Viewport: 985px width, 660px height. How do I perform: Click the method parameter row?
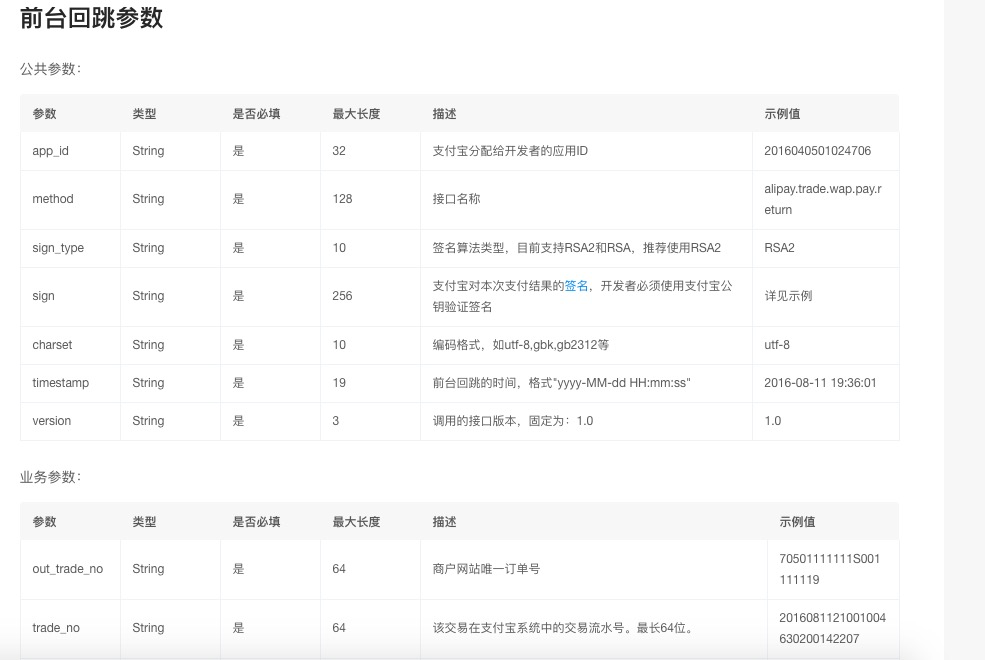(52, 199)
